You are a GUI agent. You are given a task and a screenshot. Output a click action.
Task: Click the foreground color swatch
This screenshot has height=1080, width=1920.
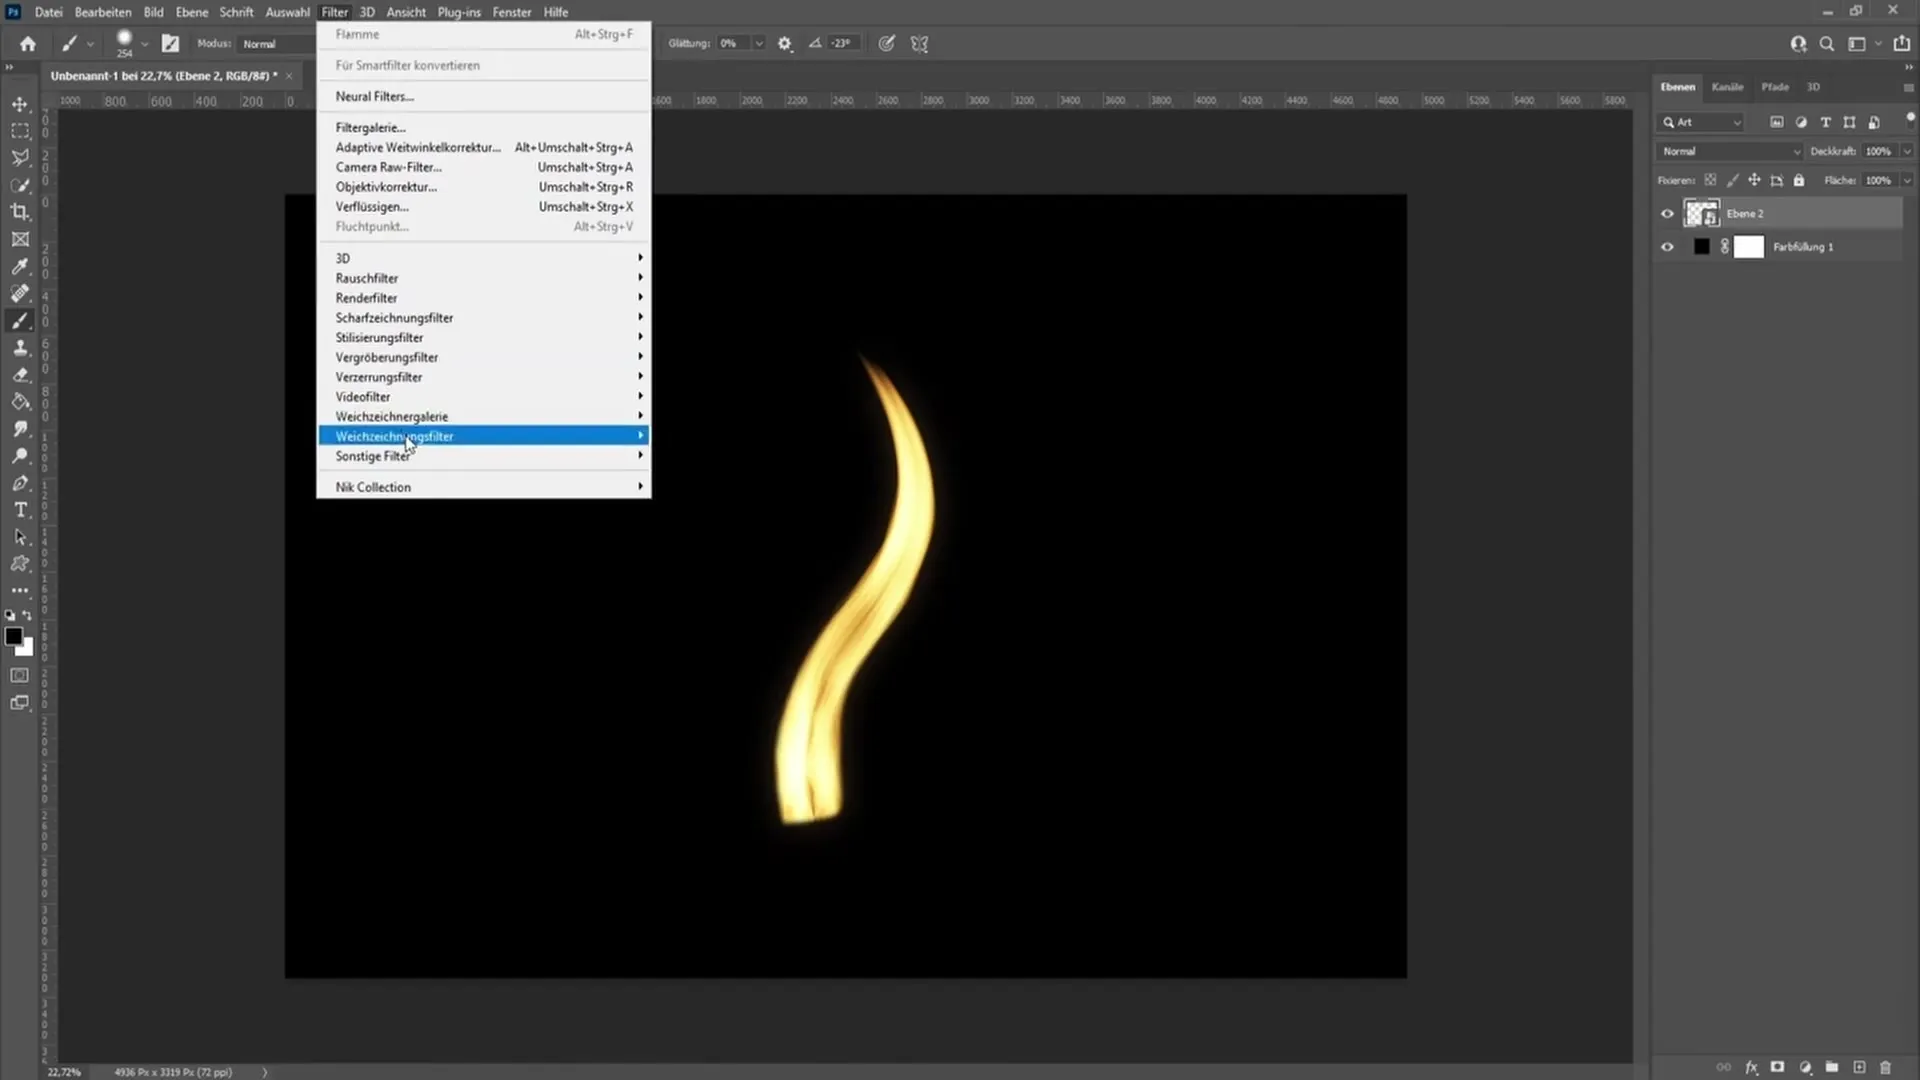[x=13, y=637]
